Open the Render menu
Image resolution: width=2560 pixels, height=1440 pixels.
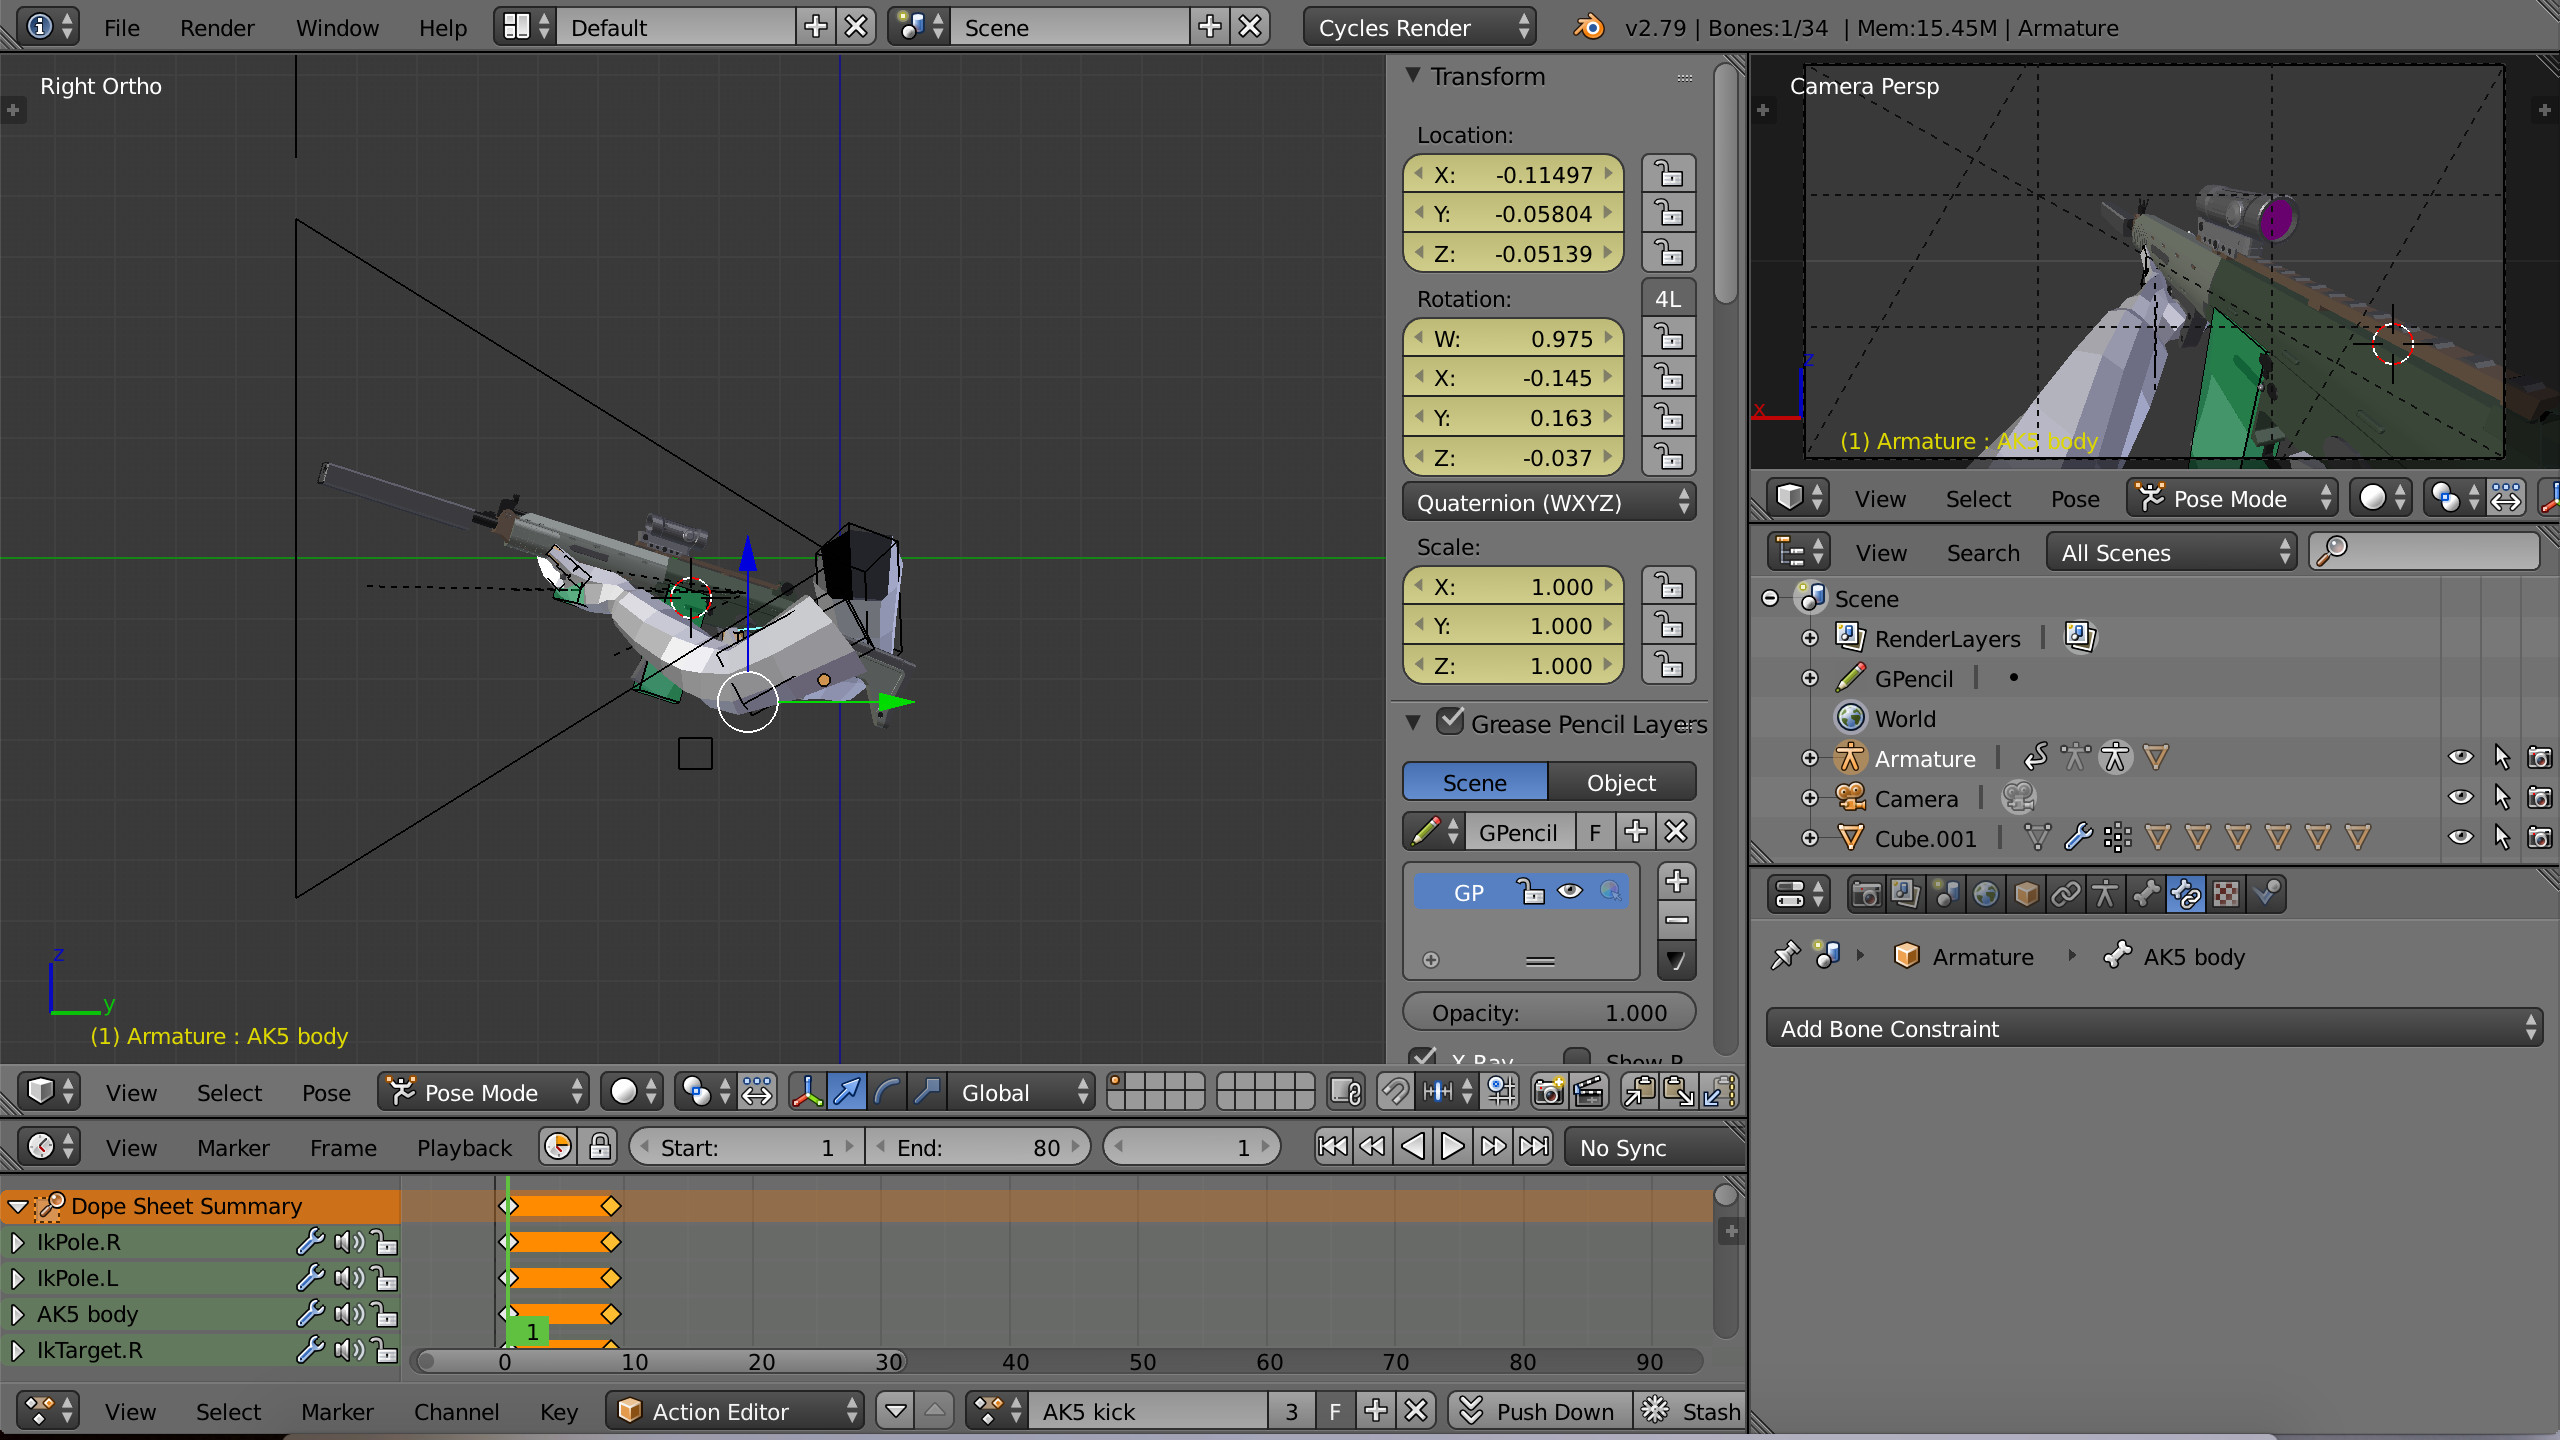pyautogui.click(x=217, y=27)
